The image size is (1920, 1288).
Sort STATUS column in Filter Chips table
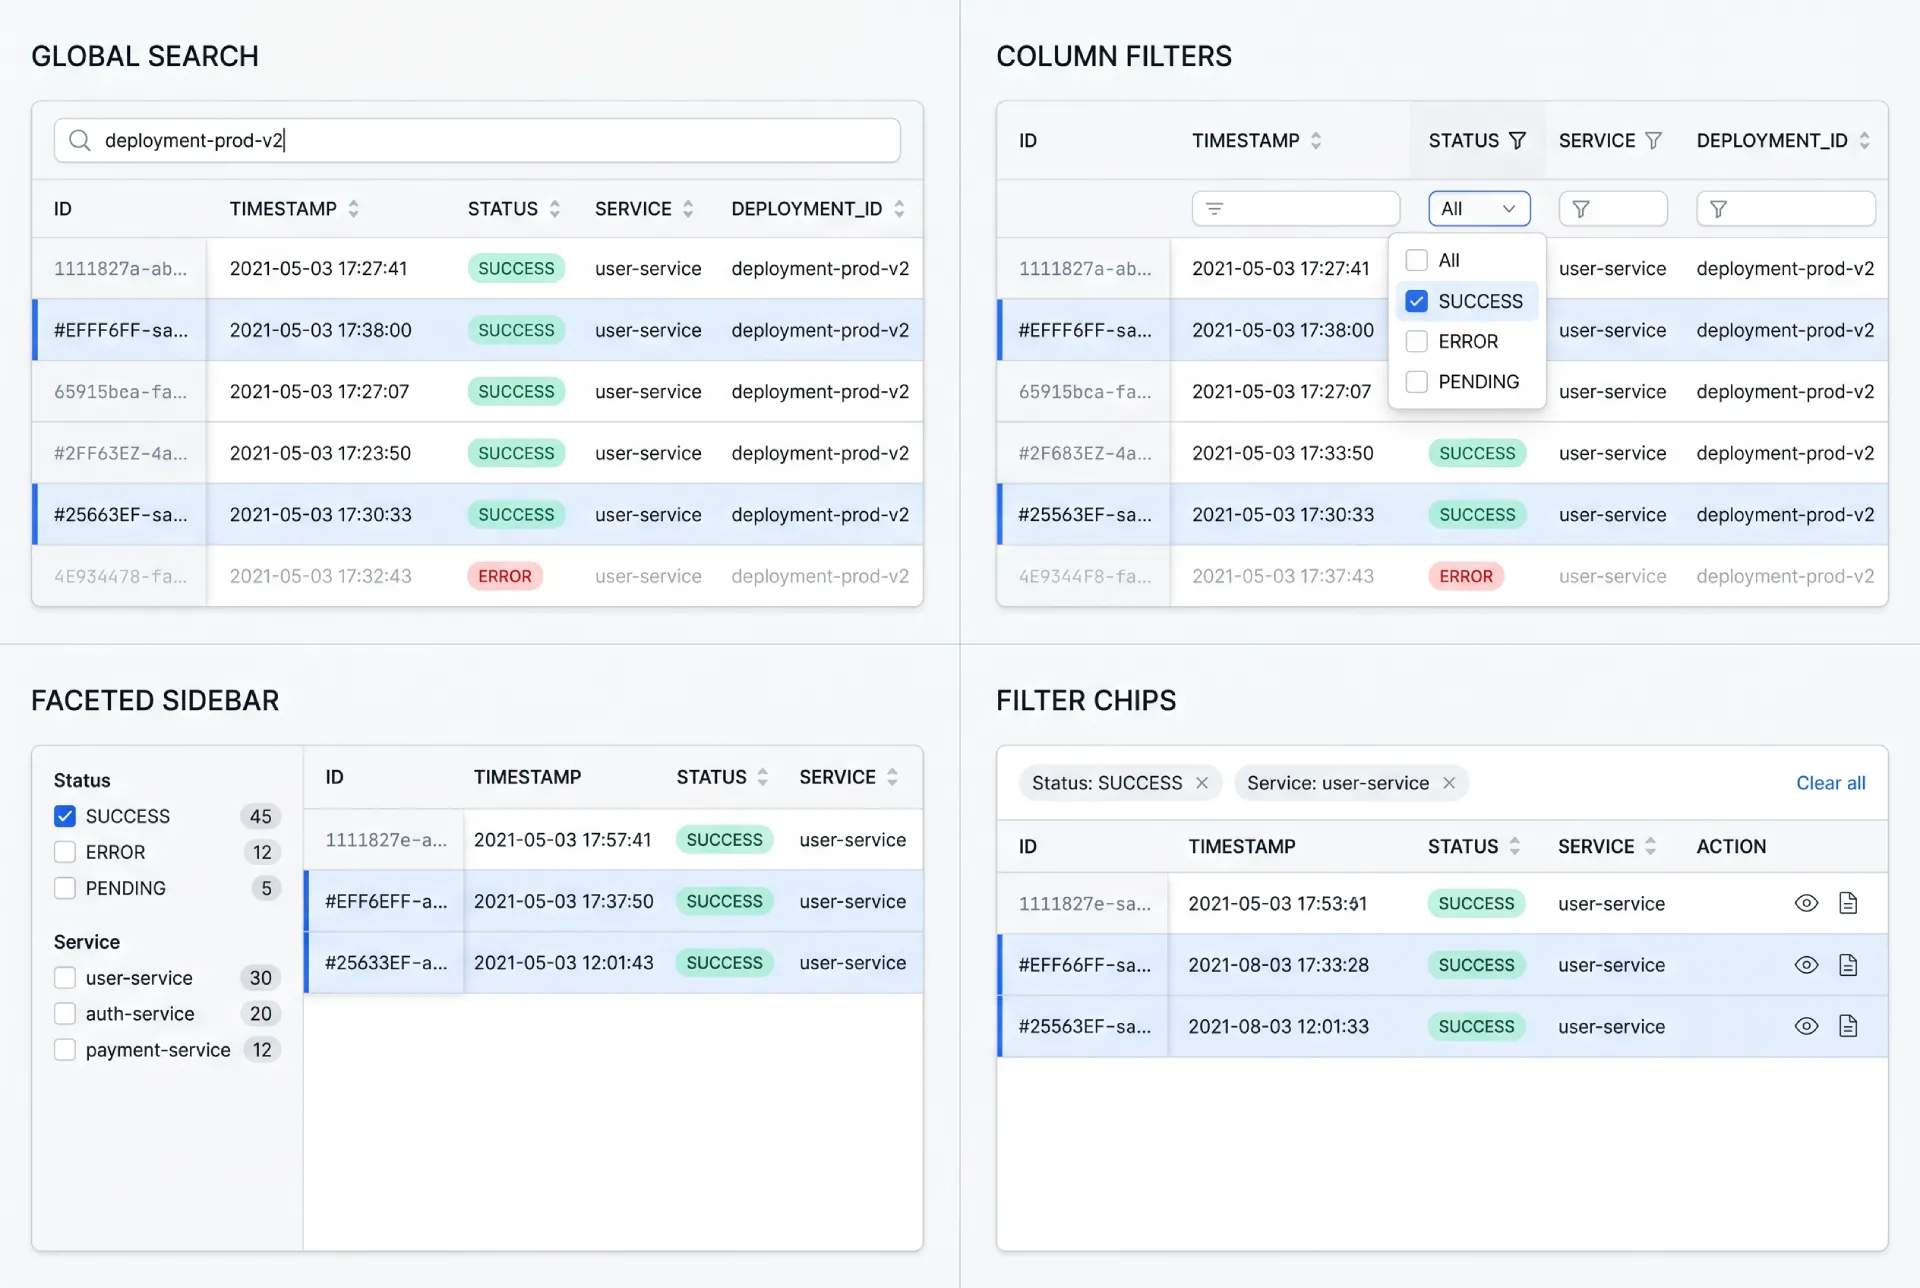(x=1515, y=846)
